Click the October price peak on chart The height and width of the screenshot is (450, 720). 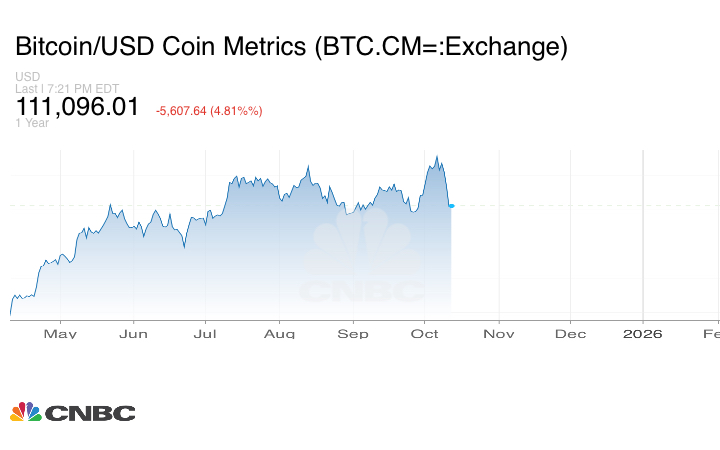point(437,157)
